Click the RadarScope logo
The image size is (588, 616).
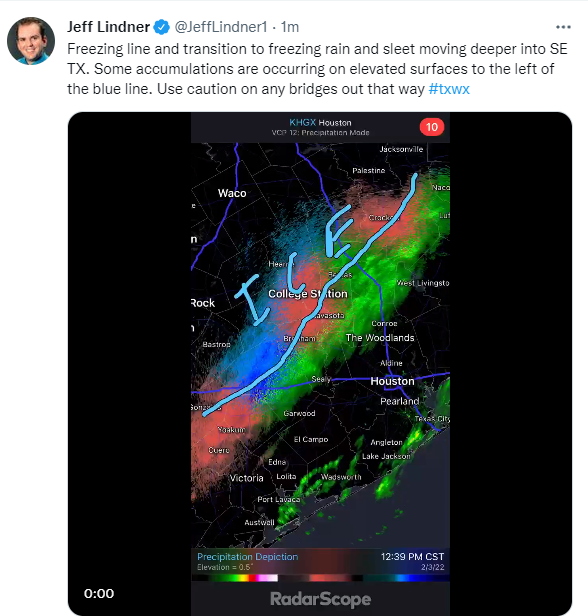[x=321, y=599]
